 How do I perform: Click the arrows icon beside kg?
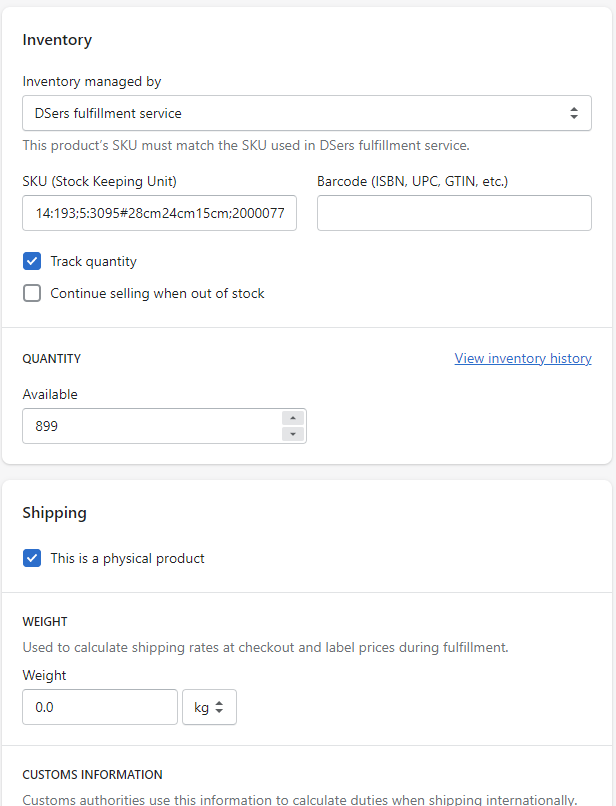[220, 707]
